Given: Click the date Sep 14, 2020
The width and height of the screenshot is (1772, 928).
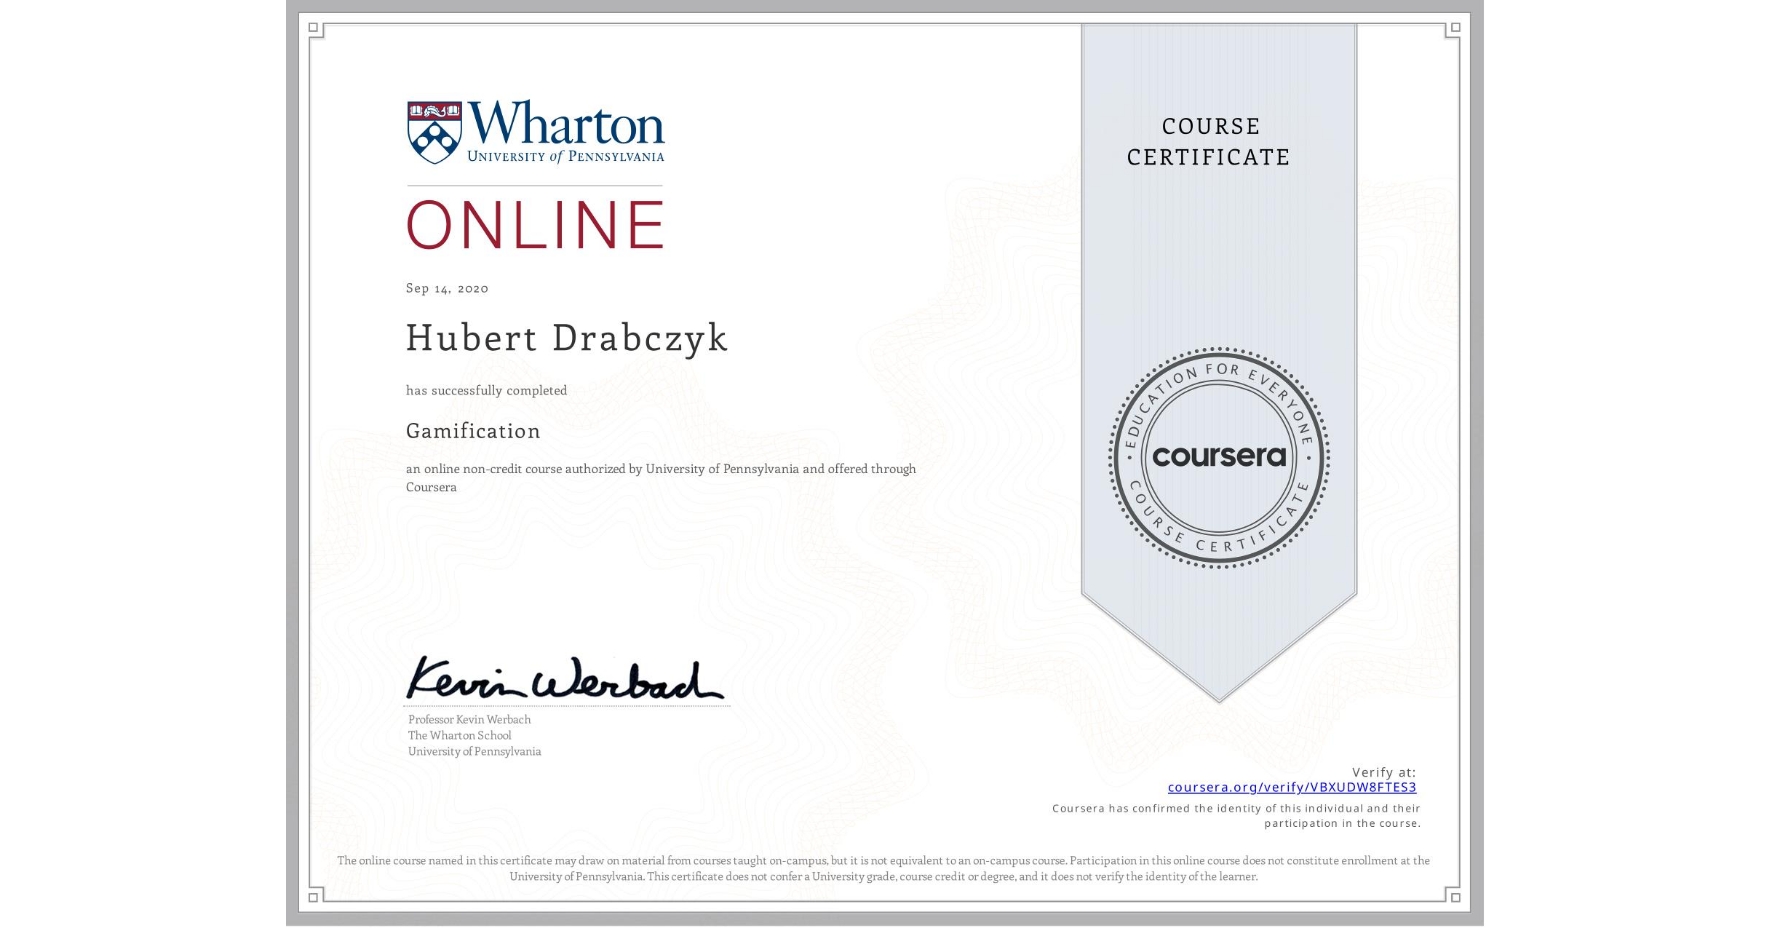Looking at the screenshot, I should [446, 288].
